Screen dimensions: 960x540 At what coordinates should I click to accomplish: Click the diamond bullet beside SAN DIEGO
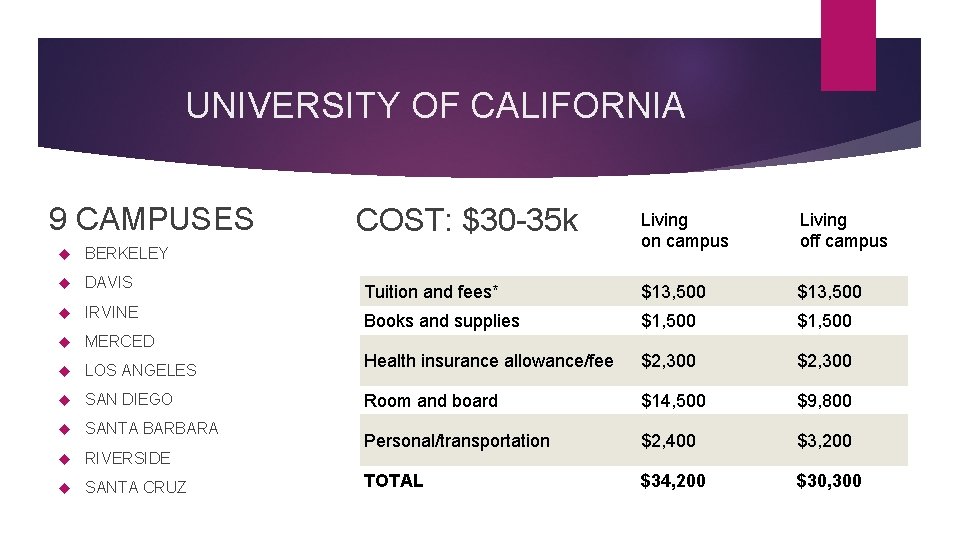[x=62, y=400]
